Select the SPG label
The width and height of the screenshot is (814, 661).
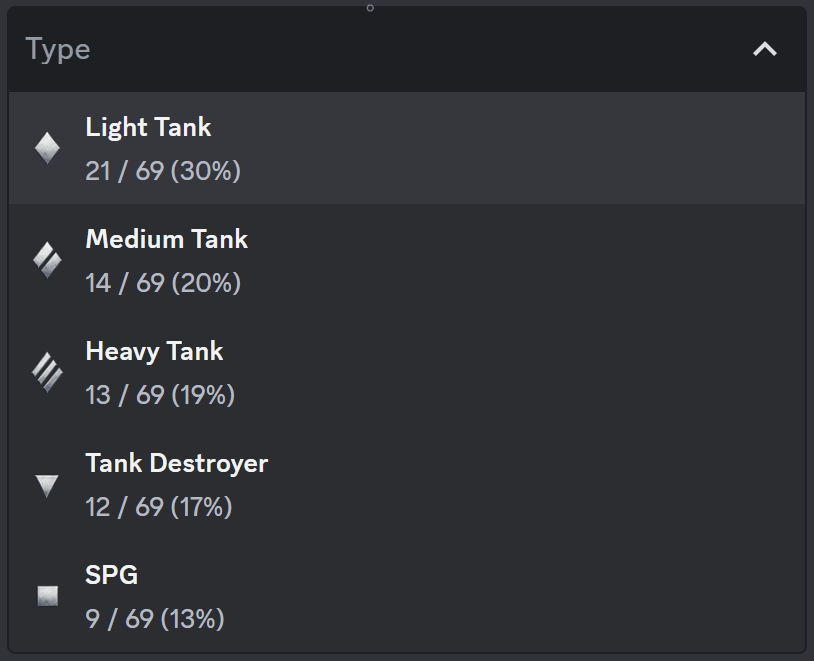point(112,575)
